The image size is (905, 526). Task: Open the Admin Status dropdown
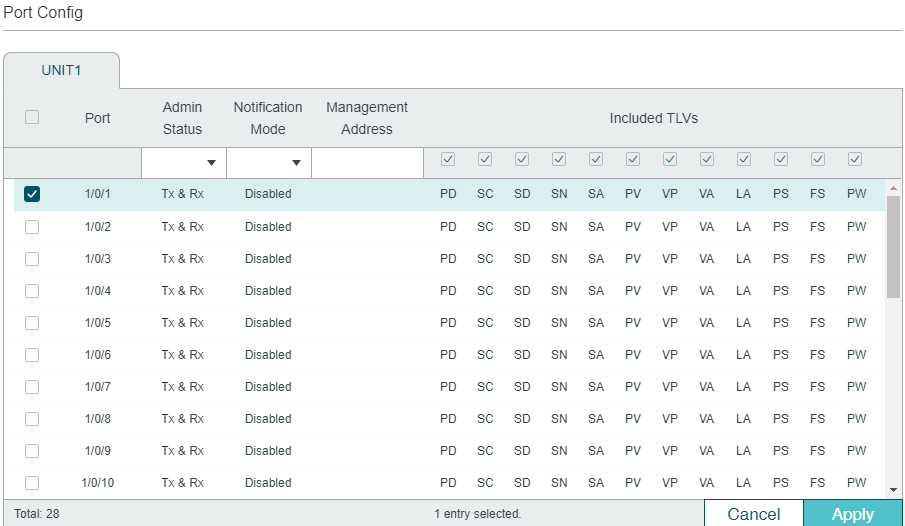pyautogui.click(x=184, y=163)
